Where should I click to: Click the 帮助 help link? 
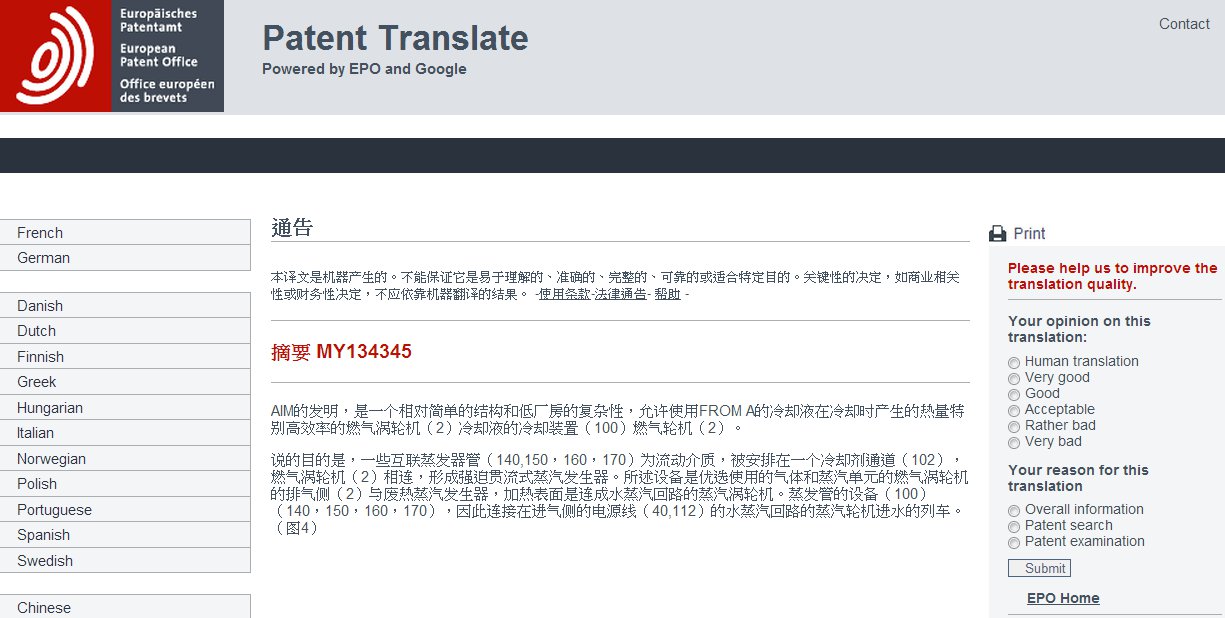pos(667,295)
